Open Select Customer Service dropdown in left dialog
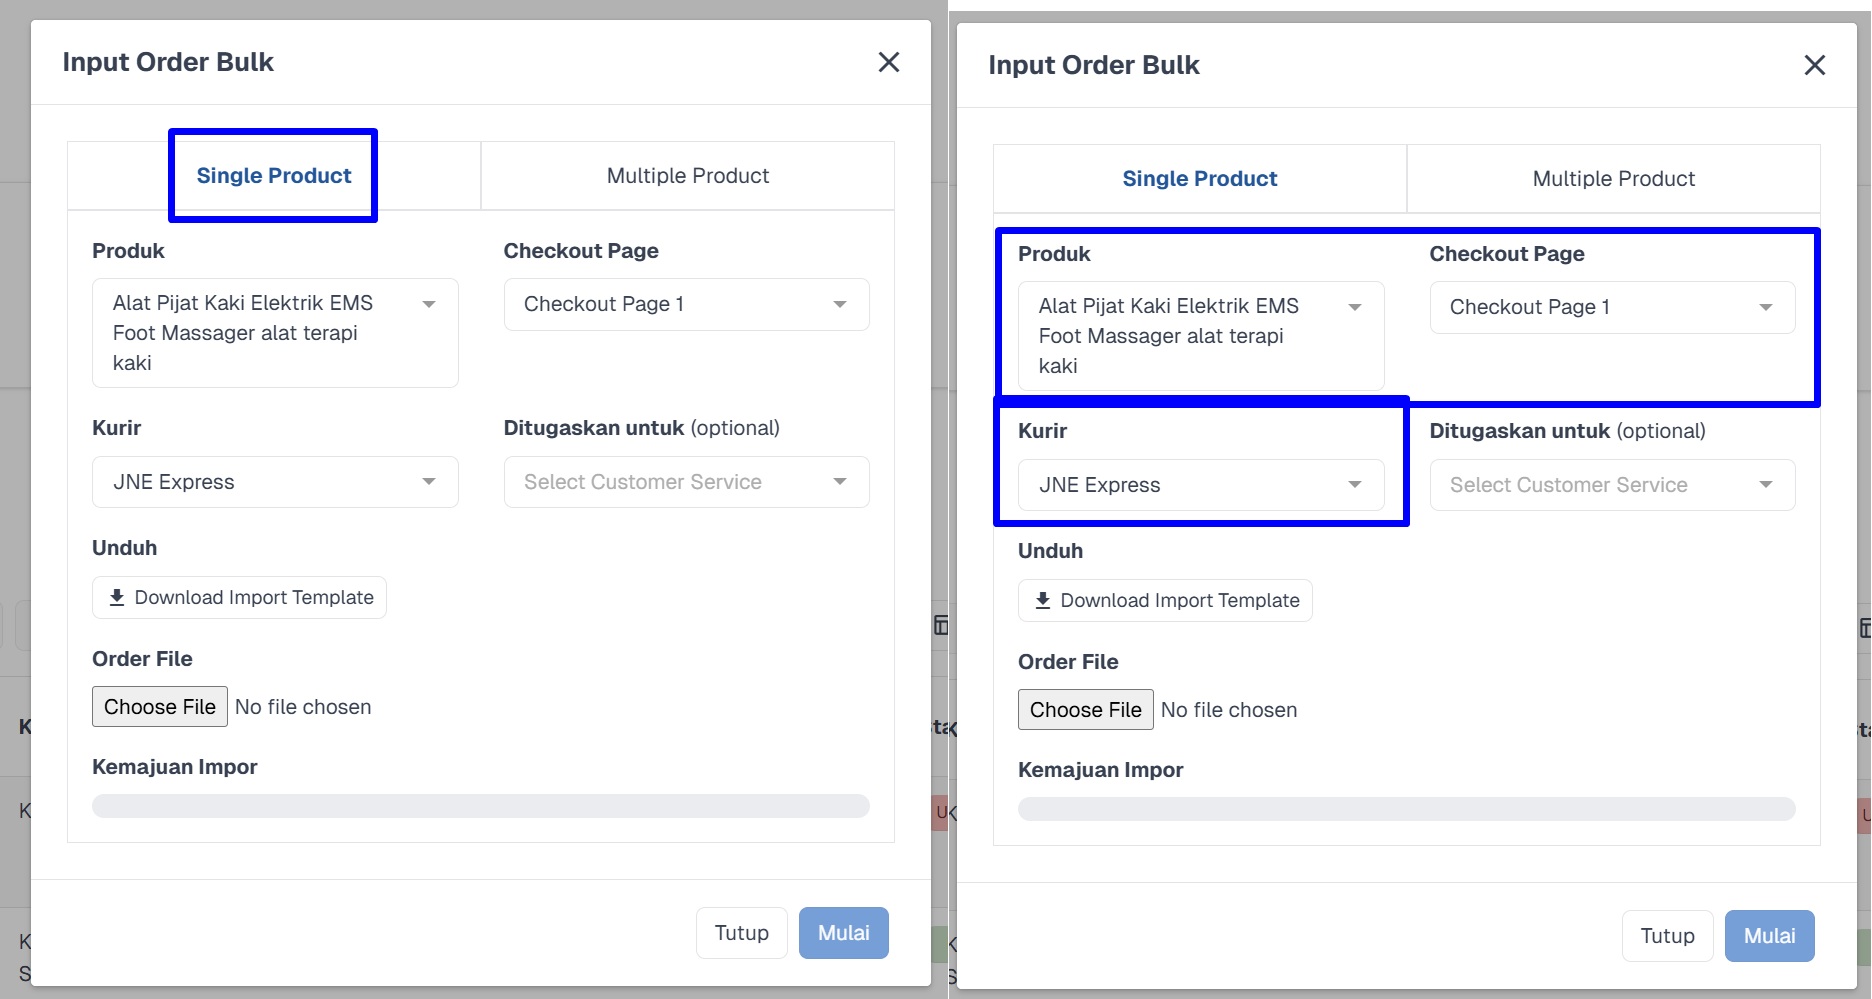Screen dimensions: 1872x999 (686, 482)
